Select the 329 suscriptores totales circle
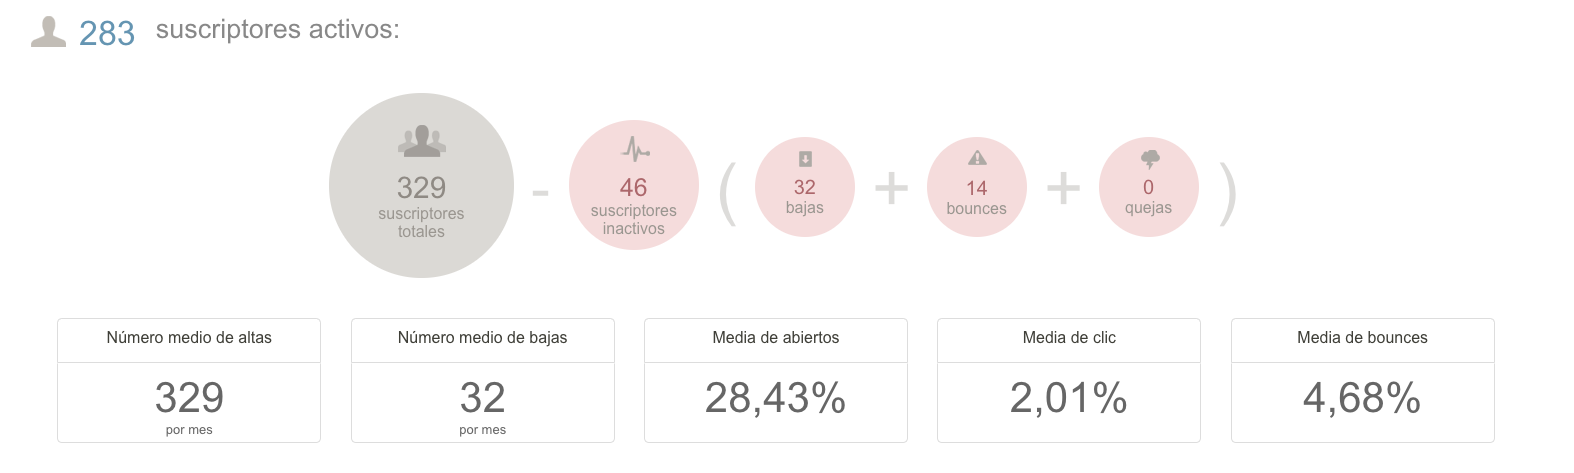Screen dimensions: 1574x473 421,186
